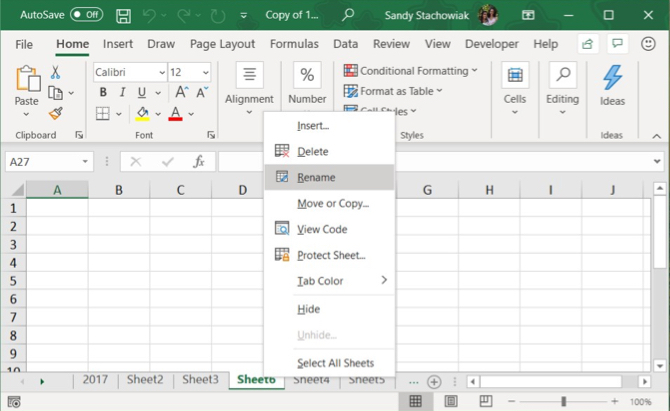Screen dimensions: 670x411
Task: Open the search magnifier in title bar
Action: pos(348,15)
